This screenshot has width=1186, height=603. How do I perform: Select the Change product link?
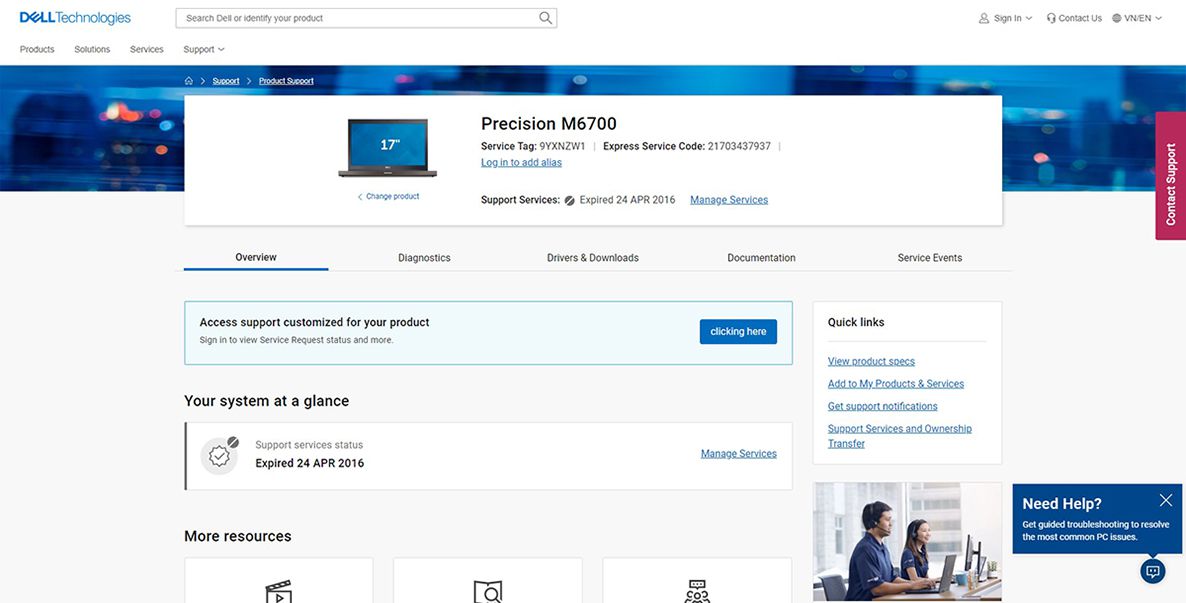(388, 196)
